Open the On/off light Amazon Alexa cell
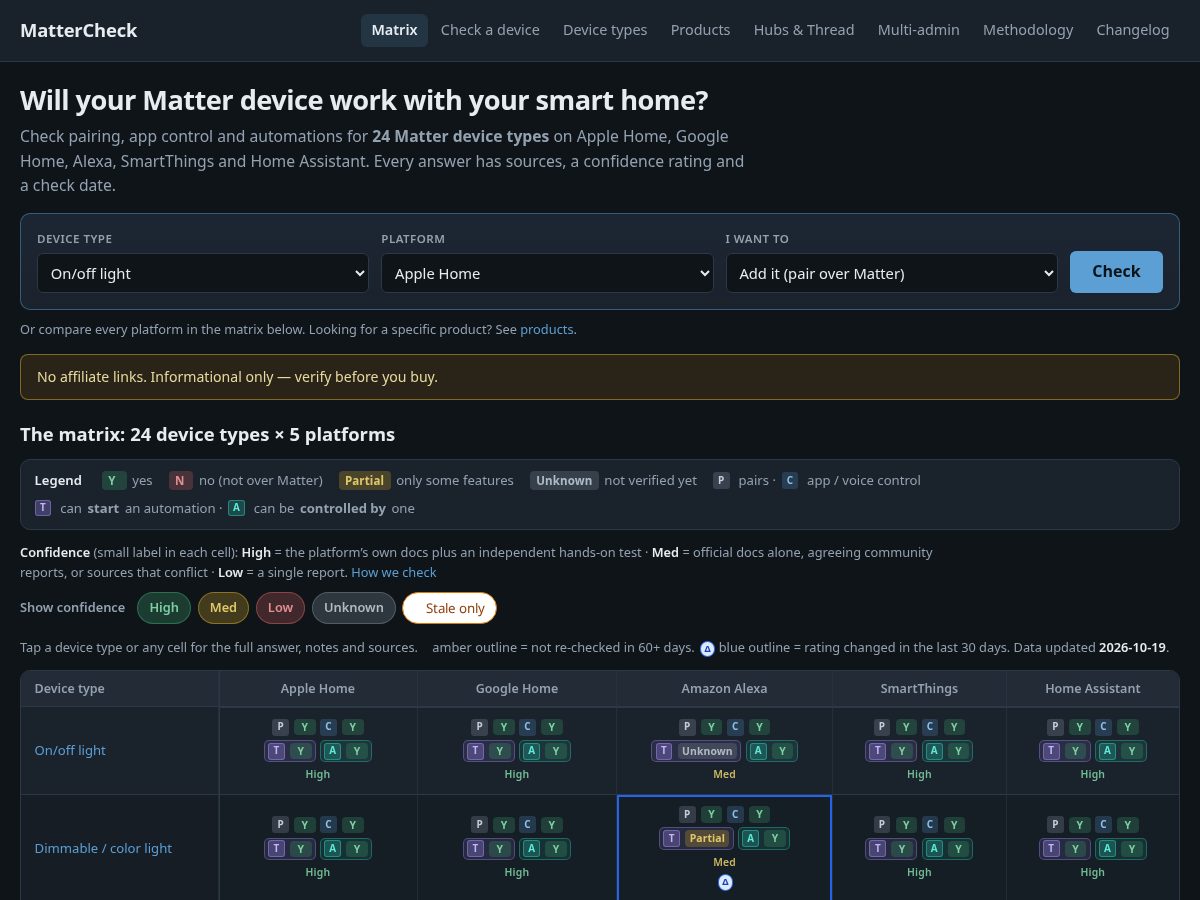This screenshot has width=1200, height=900. 724,750
